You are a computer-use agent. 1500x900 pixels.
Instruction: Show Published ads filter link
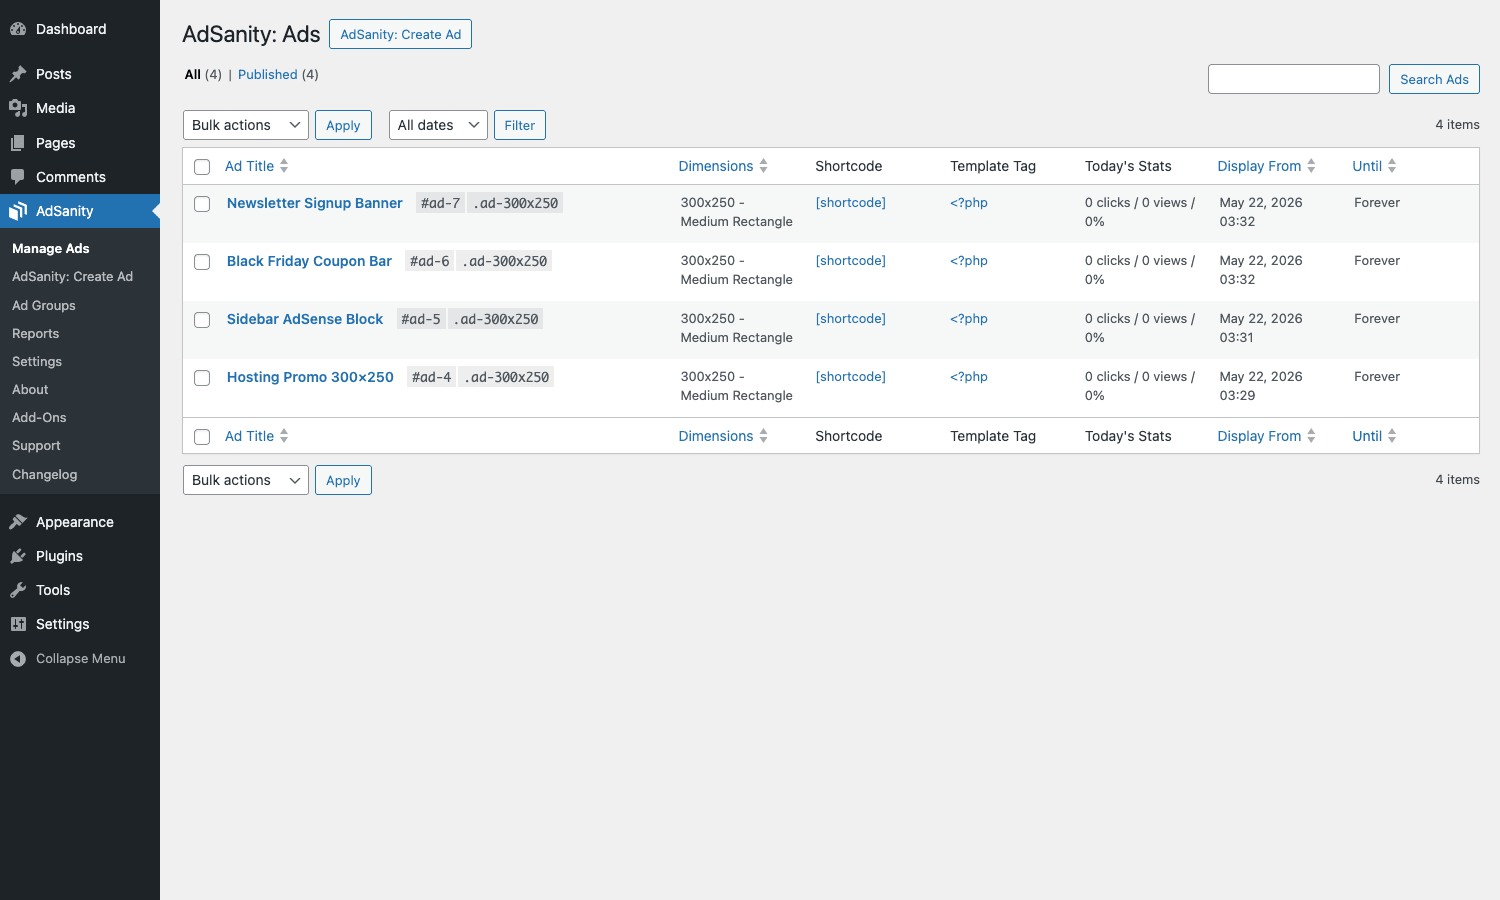coord(268,75)
